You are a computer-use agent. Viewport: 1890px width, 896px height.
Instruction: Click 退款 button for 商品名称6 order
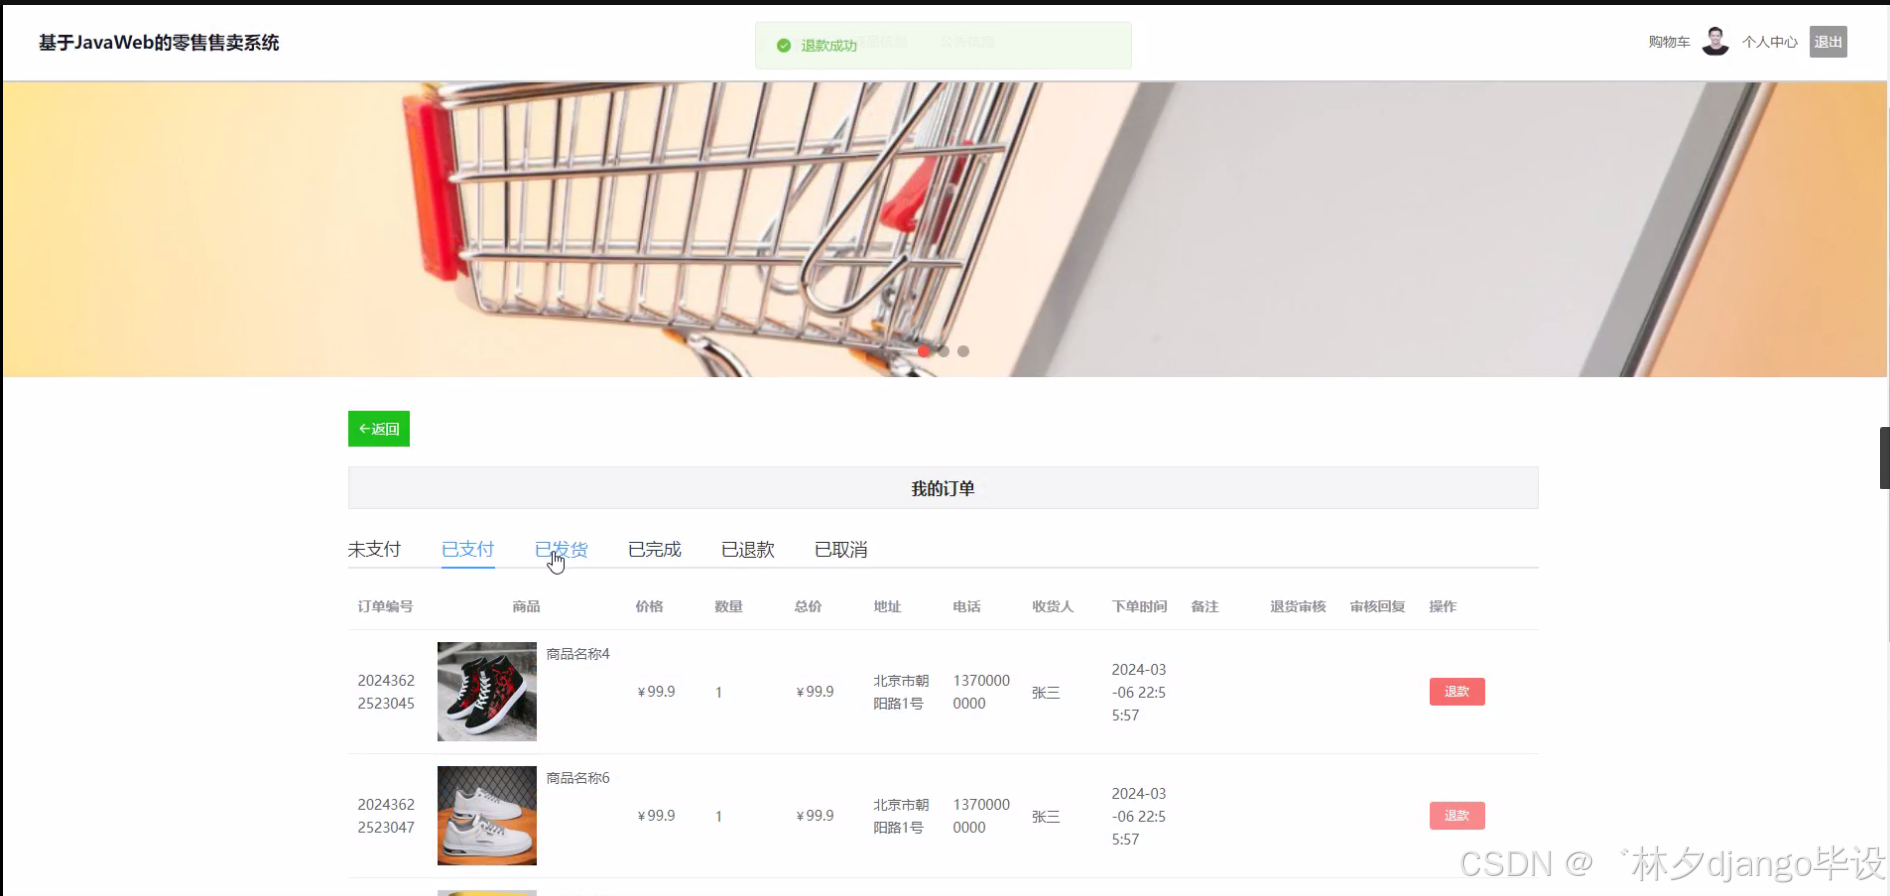pos(1457,816)
